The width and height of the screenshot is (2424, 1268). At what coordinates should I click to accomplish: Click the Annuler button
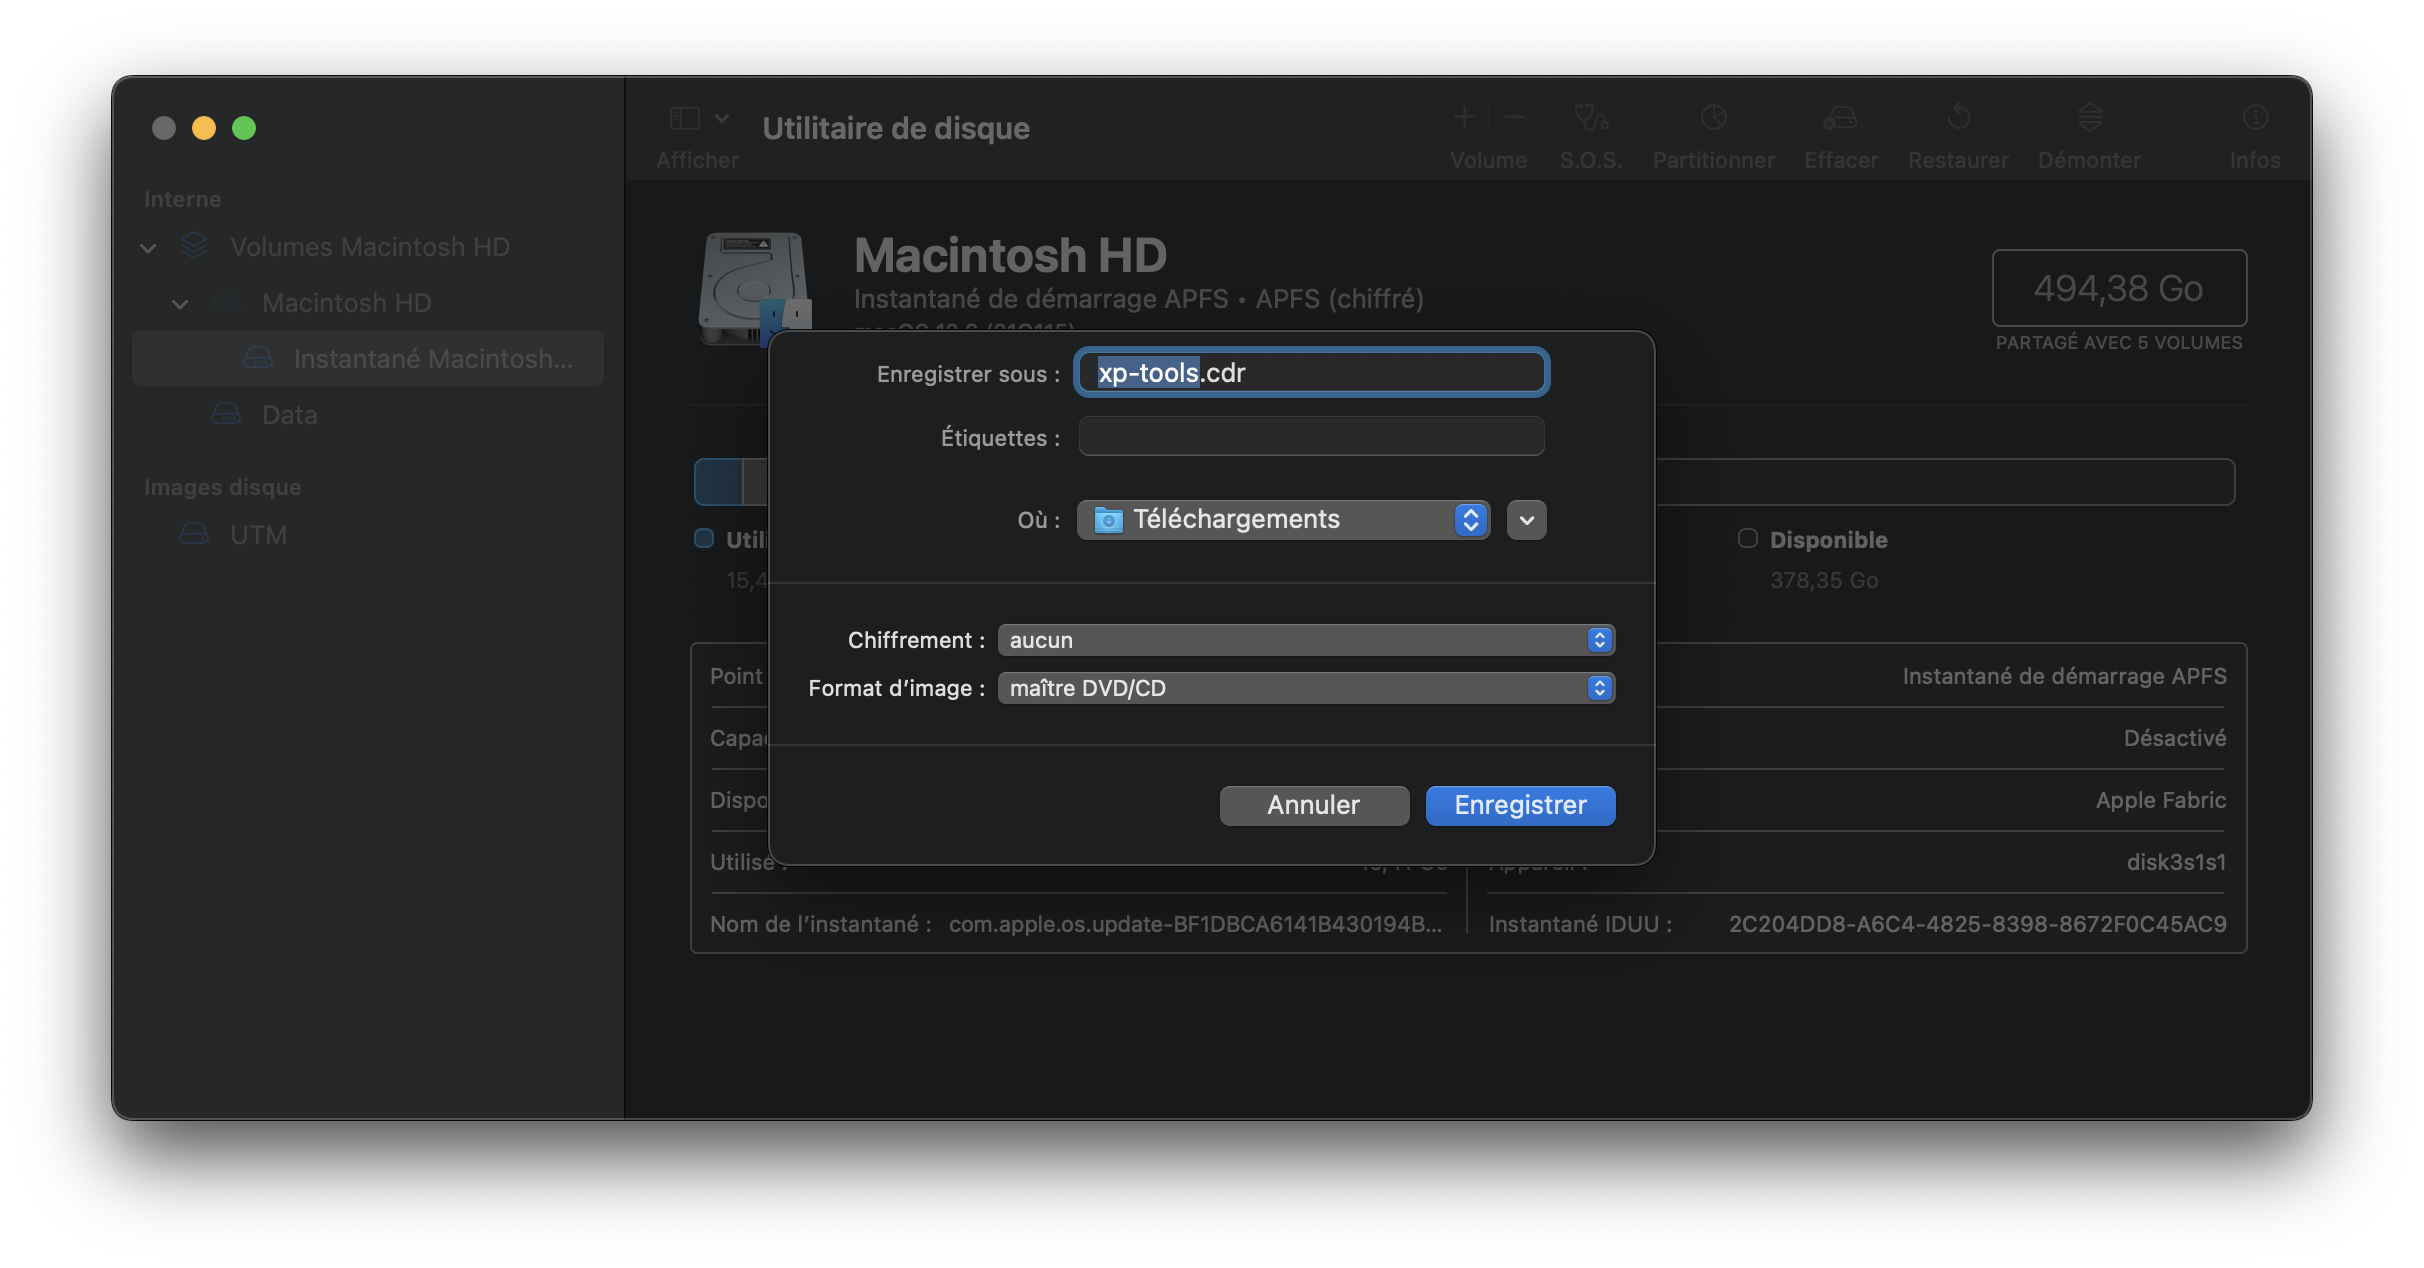click(1314, 805)
